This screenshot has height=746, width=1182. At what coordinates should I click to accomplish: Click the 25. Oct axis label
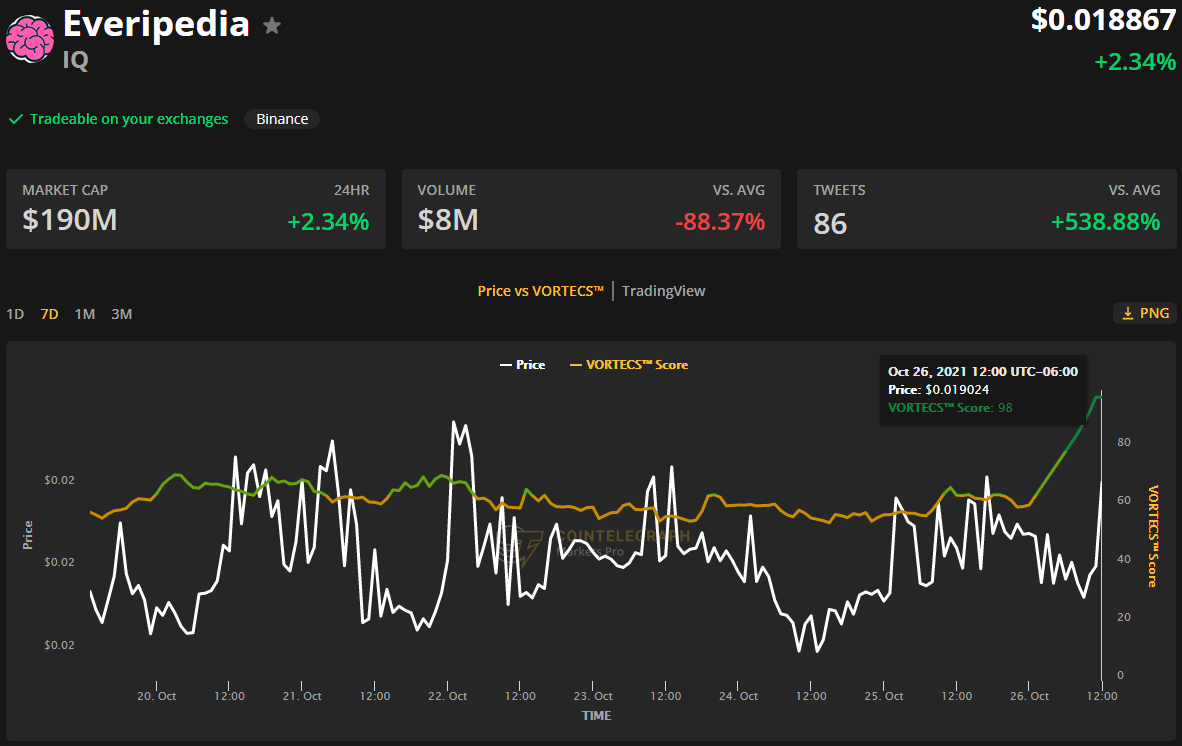[x=884, y=696]
